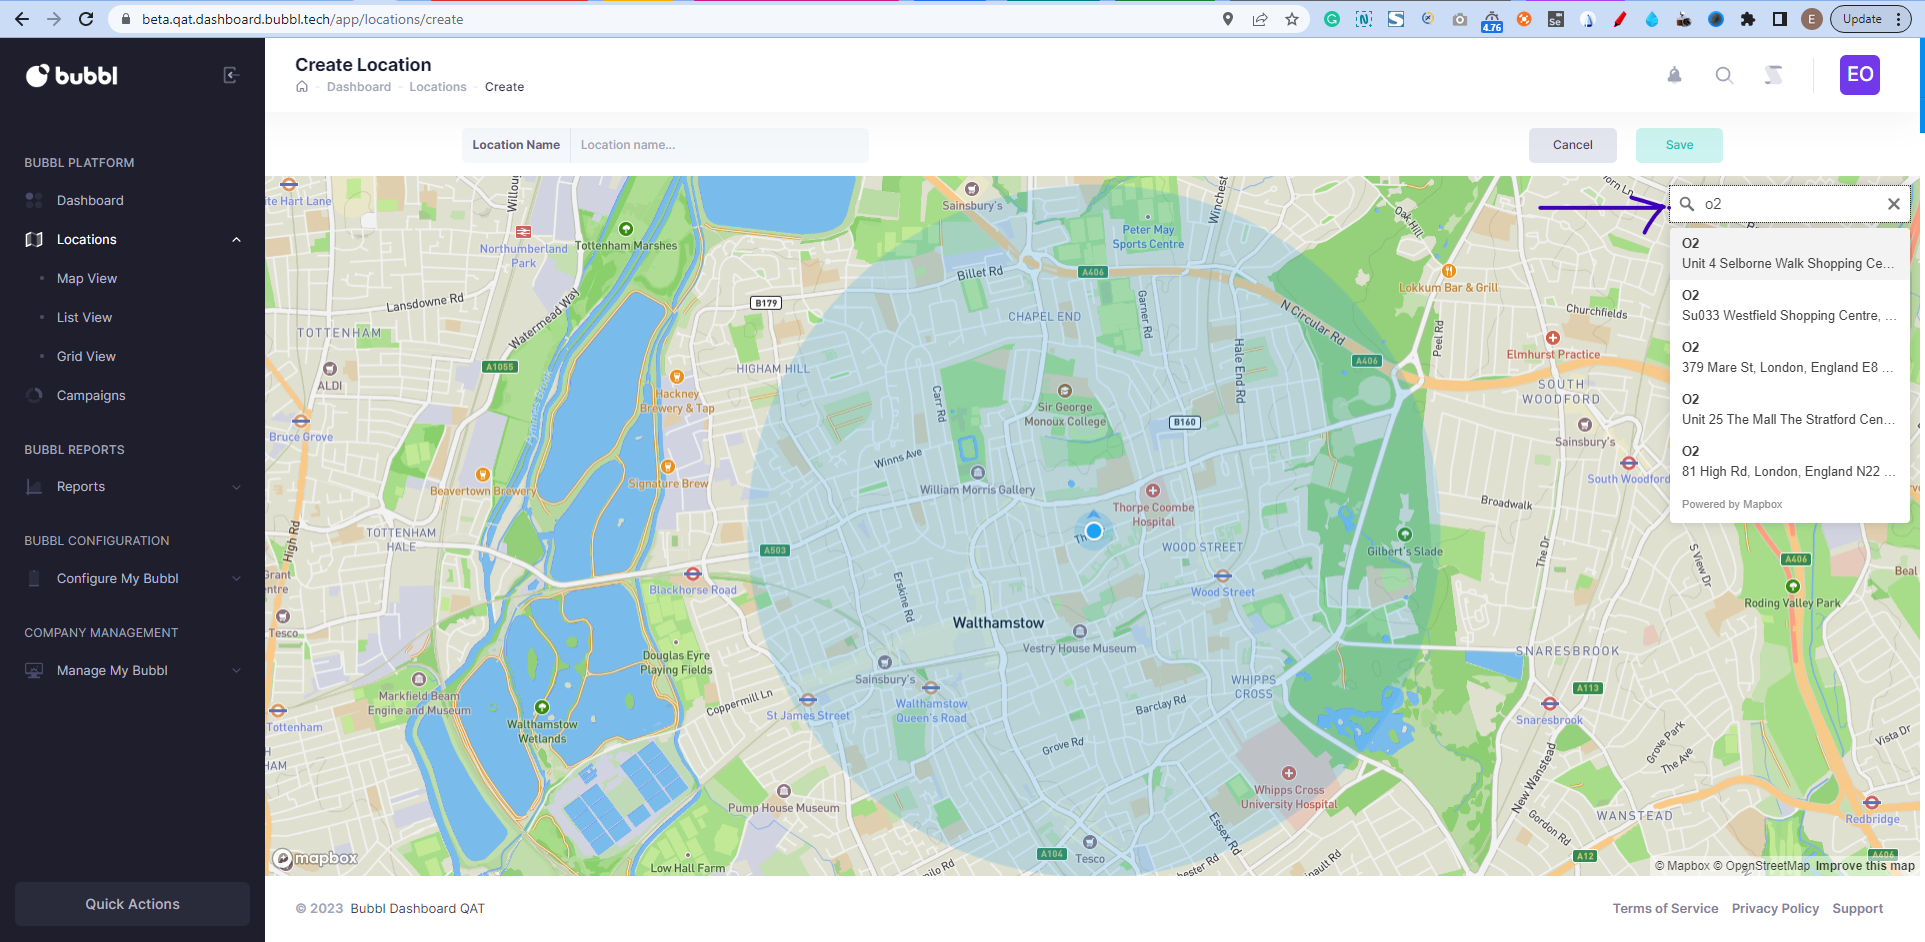Click the breadcrumb home icon
This screenshot has height=942, width=1925.
click(302, 87)
